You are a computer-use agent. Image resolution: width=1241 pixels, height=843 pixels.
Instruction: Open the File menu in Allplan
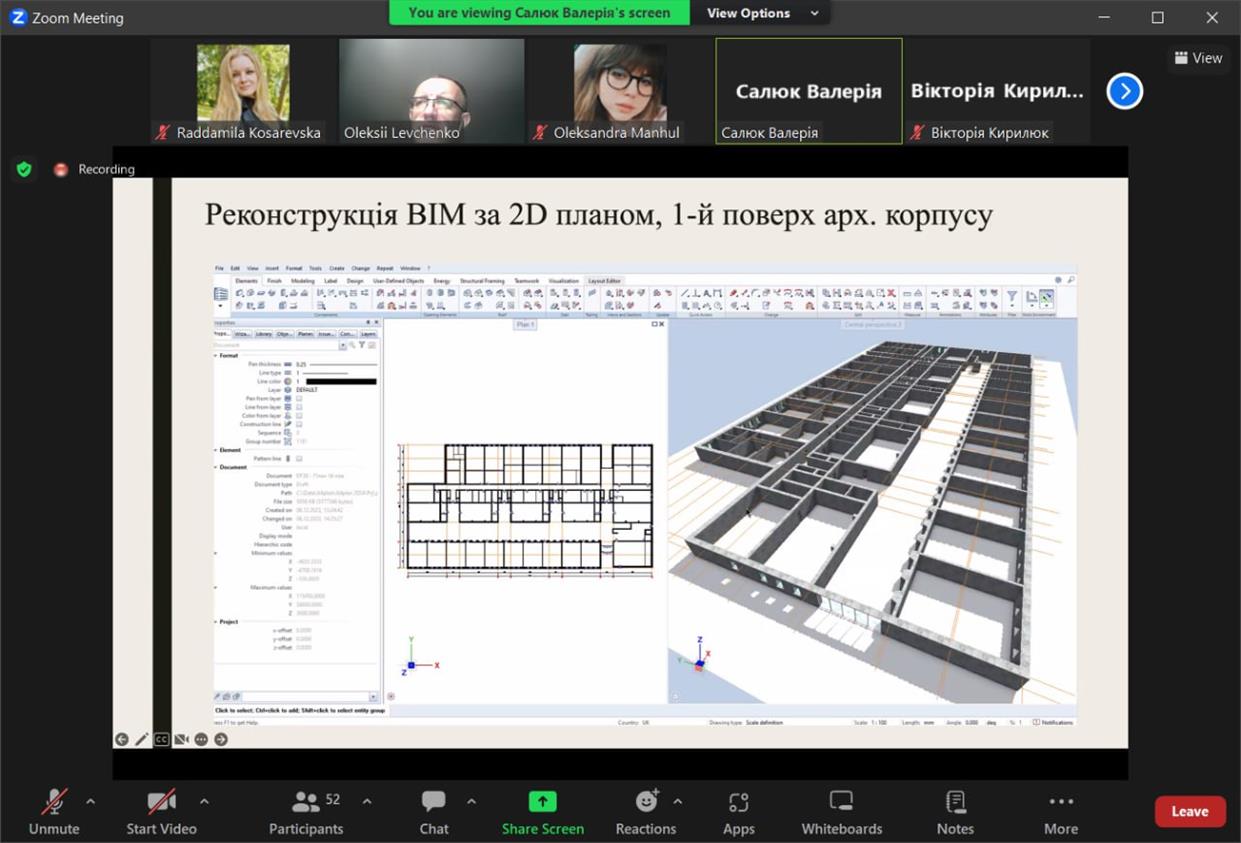coord(220,268)
